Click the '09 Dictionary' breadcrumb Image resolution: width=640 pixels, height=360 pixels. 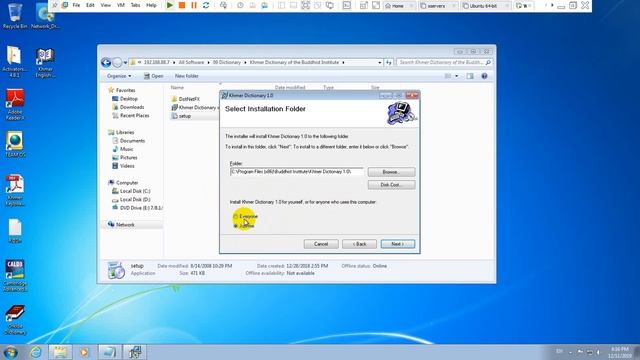227,62
